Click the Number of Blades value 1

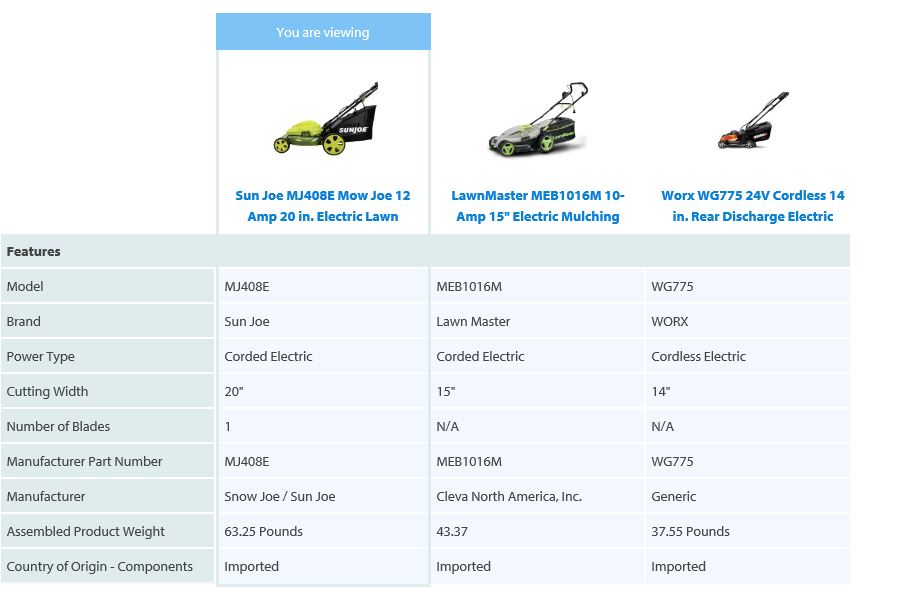227,426
